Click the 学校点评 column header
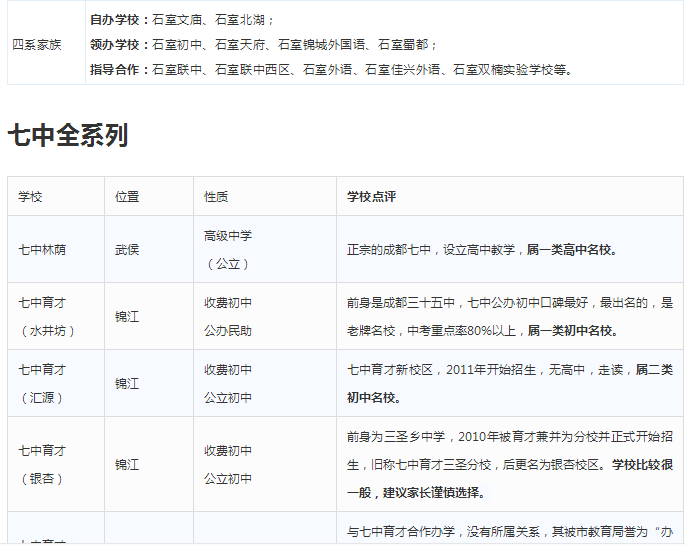Screen dimensions: 685x545 (371, 197)
